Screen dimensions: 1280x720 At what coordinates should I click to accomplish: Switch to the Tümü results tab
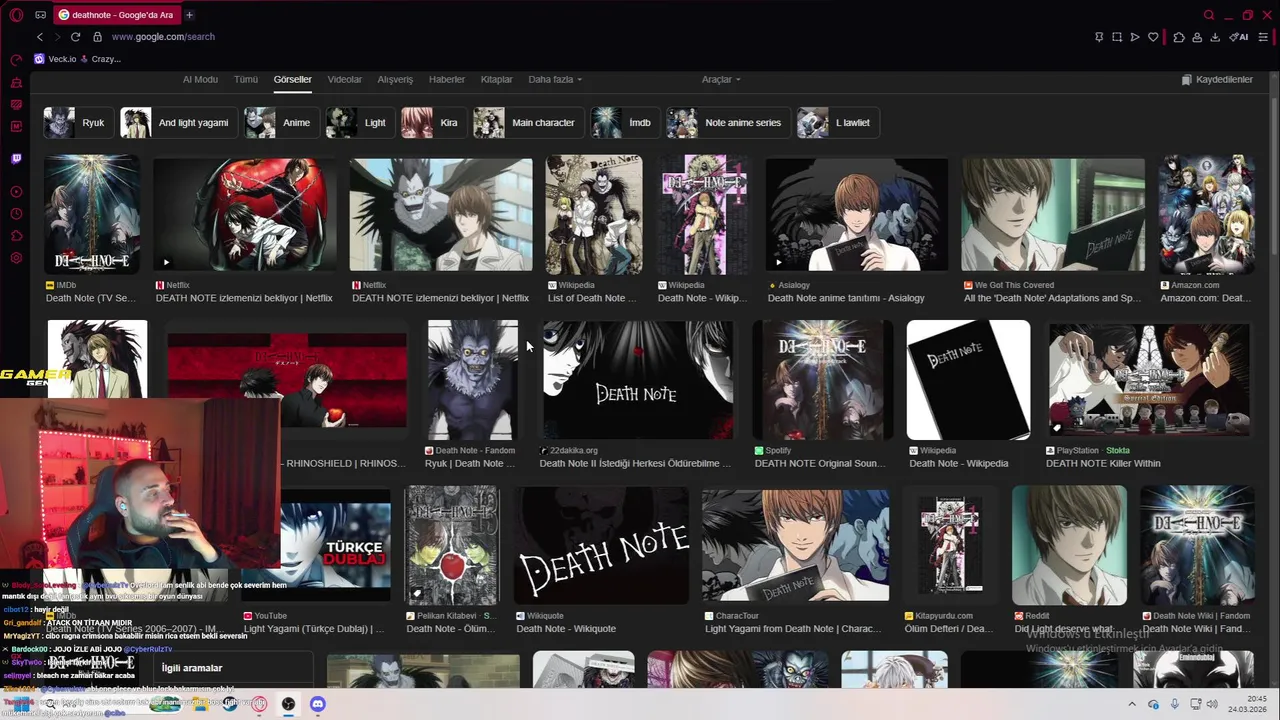pyautogui.click(x=246, y=79)
